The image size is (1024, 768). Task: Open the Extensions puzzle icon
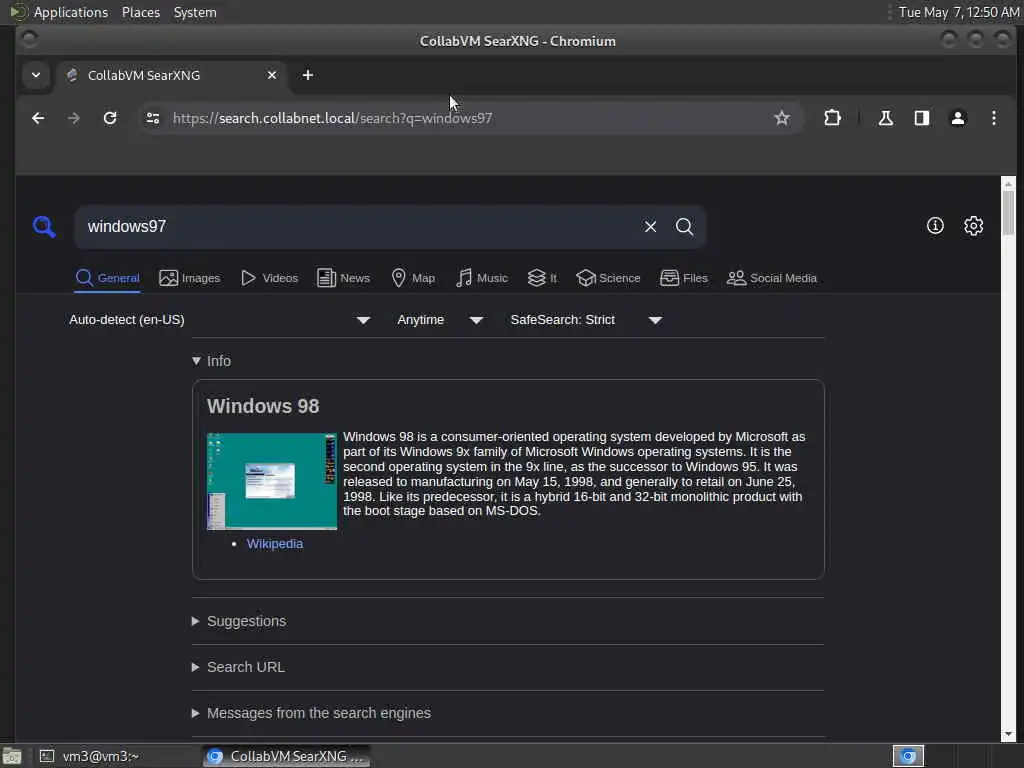832,118
